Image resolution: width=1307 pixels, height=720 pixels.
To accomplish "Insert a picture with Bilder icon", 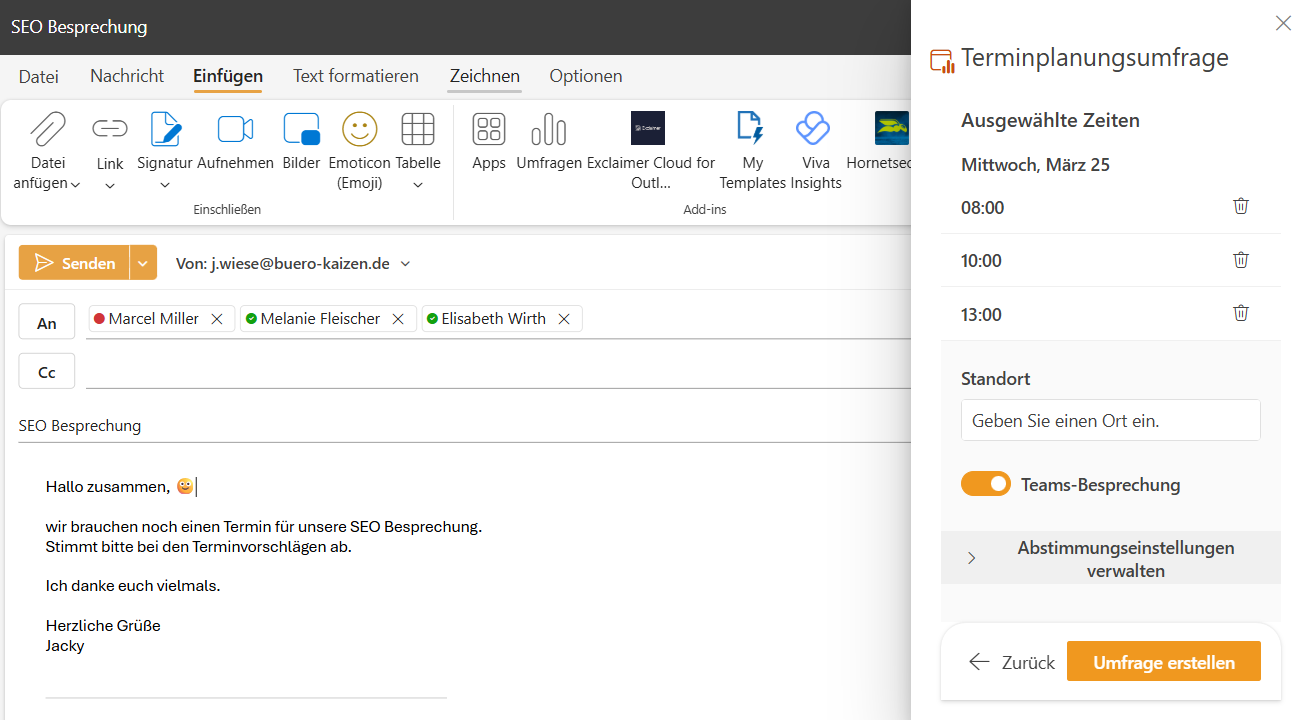I will point(301,130).
